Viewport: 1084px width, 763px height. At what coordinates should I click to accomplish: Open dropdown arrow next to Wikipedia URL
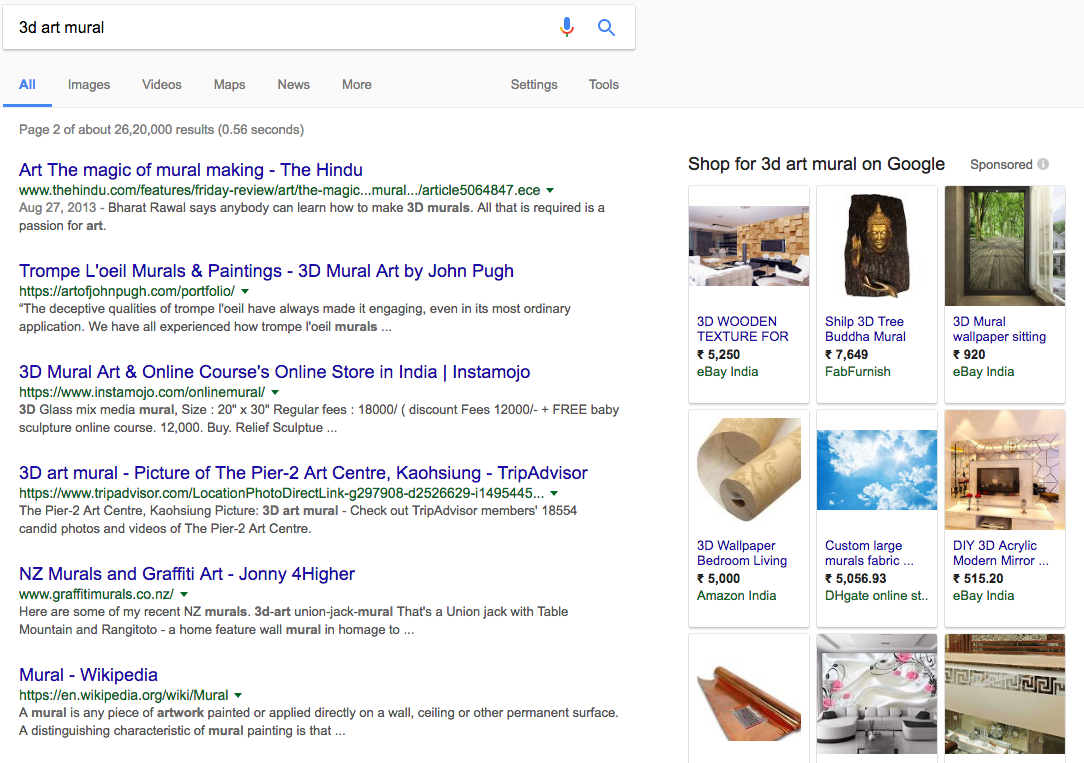[238, 695]
